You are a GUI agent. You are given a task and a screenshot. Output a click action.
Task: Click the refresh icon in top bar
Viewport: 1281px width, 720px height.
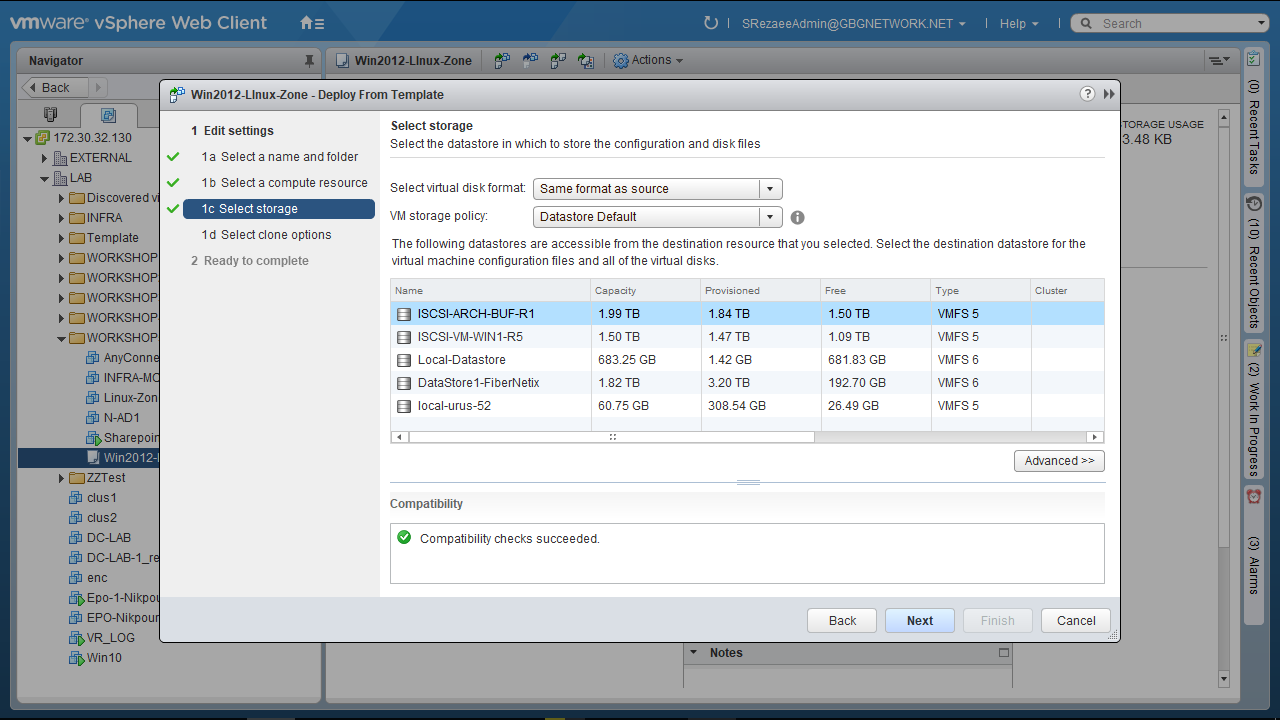[711, 23]
